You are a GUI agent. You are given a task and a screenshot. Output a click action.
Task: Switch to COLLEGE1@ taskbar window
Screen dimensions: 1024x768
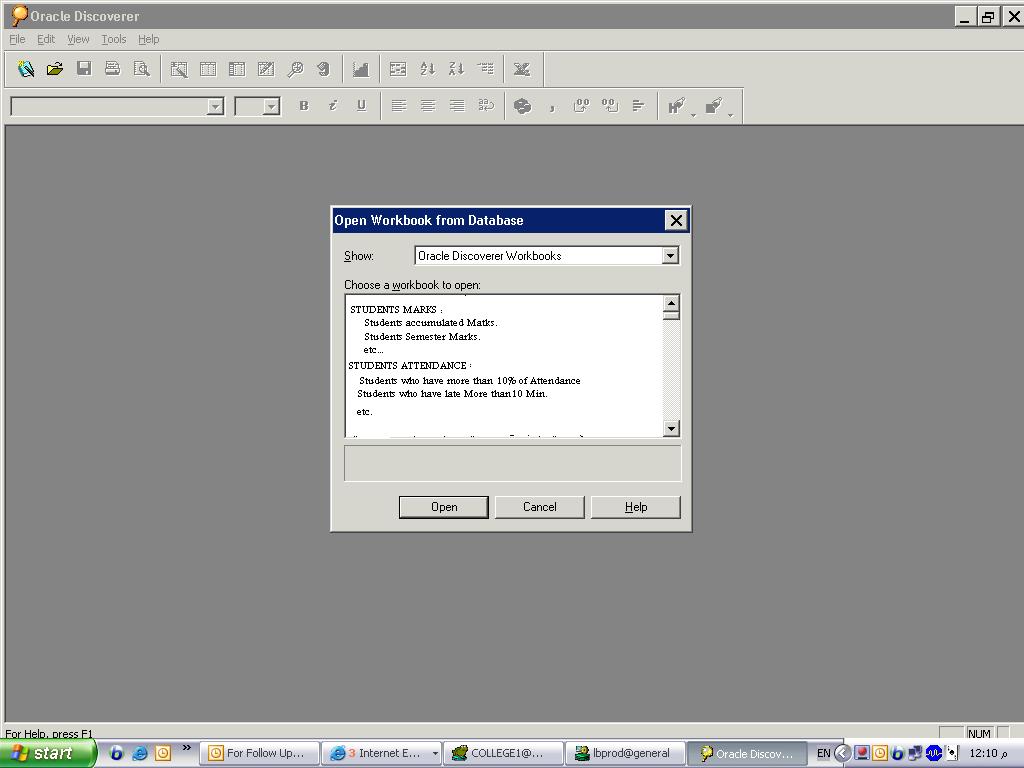(x=504, y=754)
